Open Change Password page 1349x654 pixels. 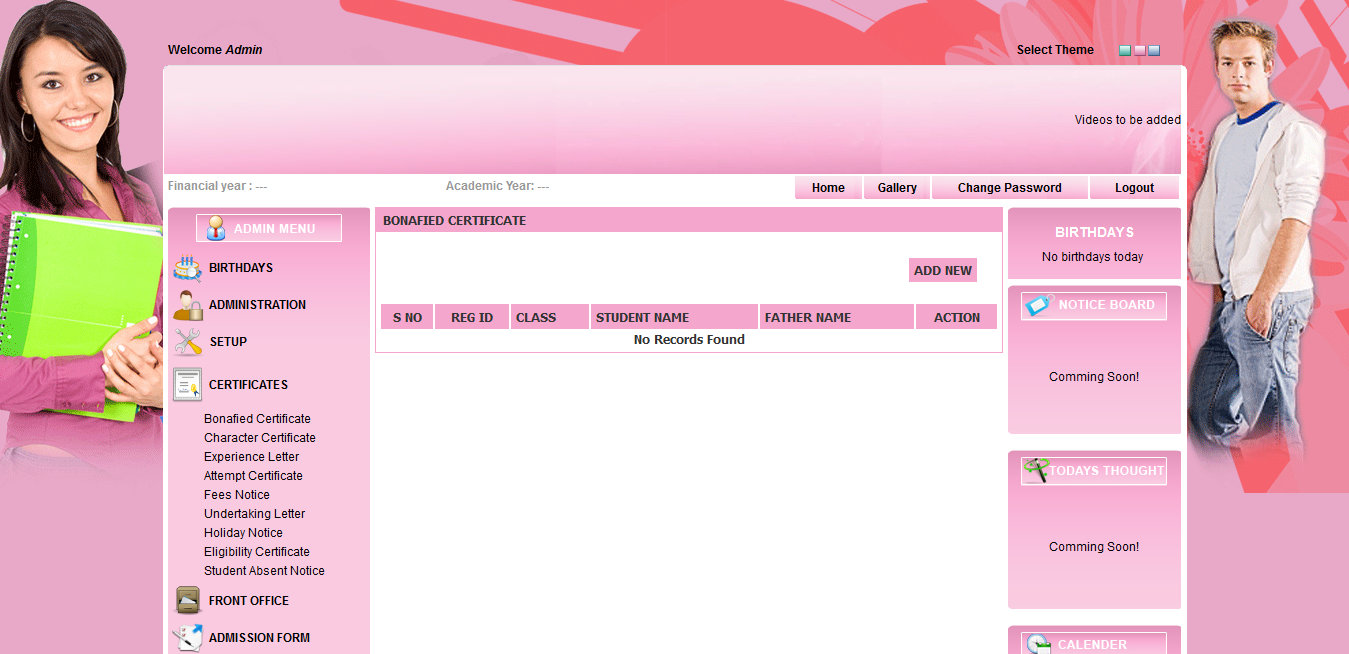point(1009,188)
